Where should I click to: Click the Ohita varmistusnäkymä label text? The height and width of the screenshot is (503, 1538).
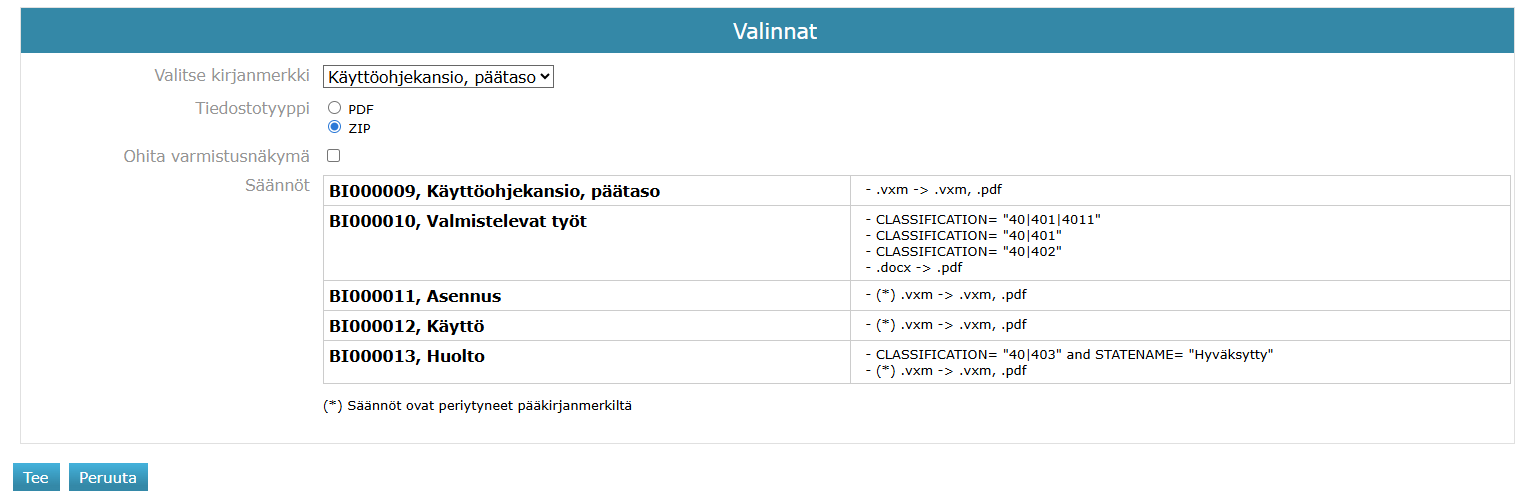pos(217,156)
